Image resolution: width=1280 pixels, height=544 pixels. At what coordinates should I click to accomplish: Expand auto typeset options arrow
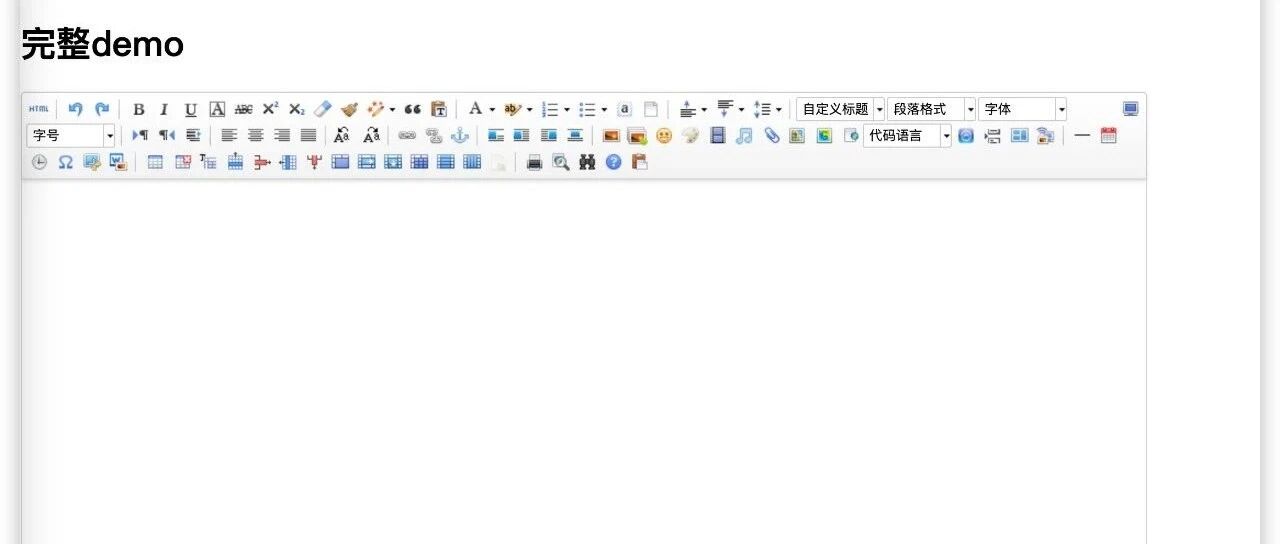pyautogui.click(x=392, y=109)
